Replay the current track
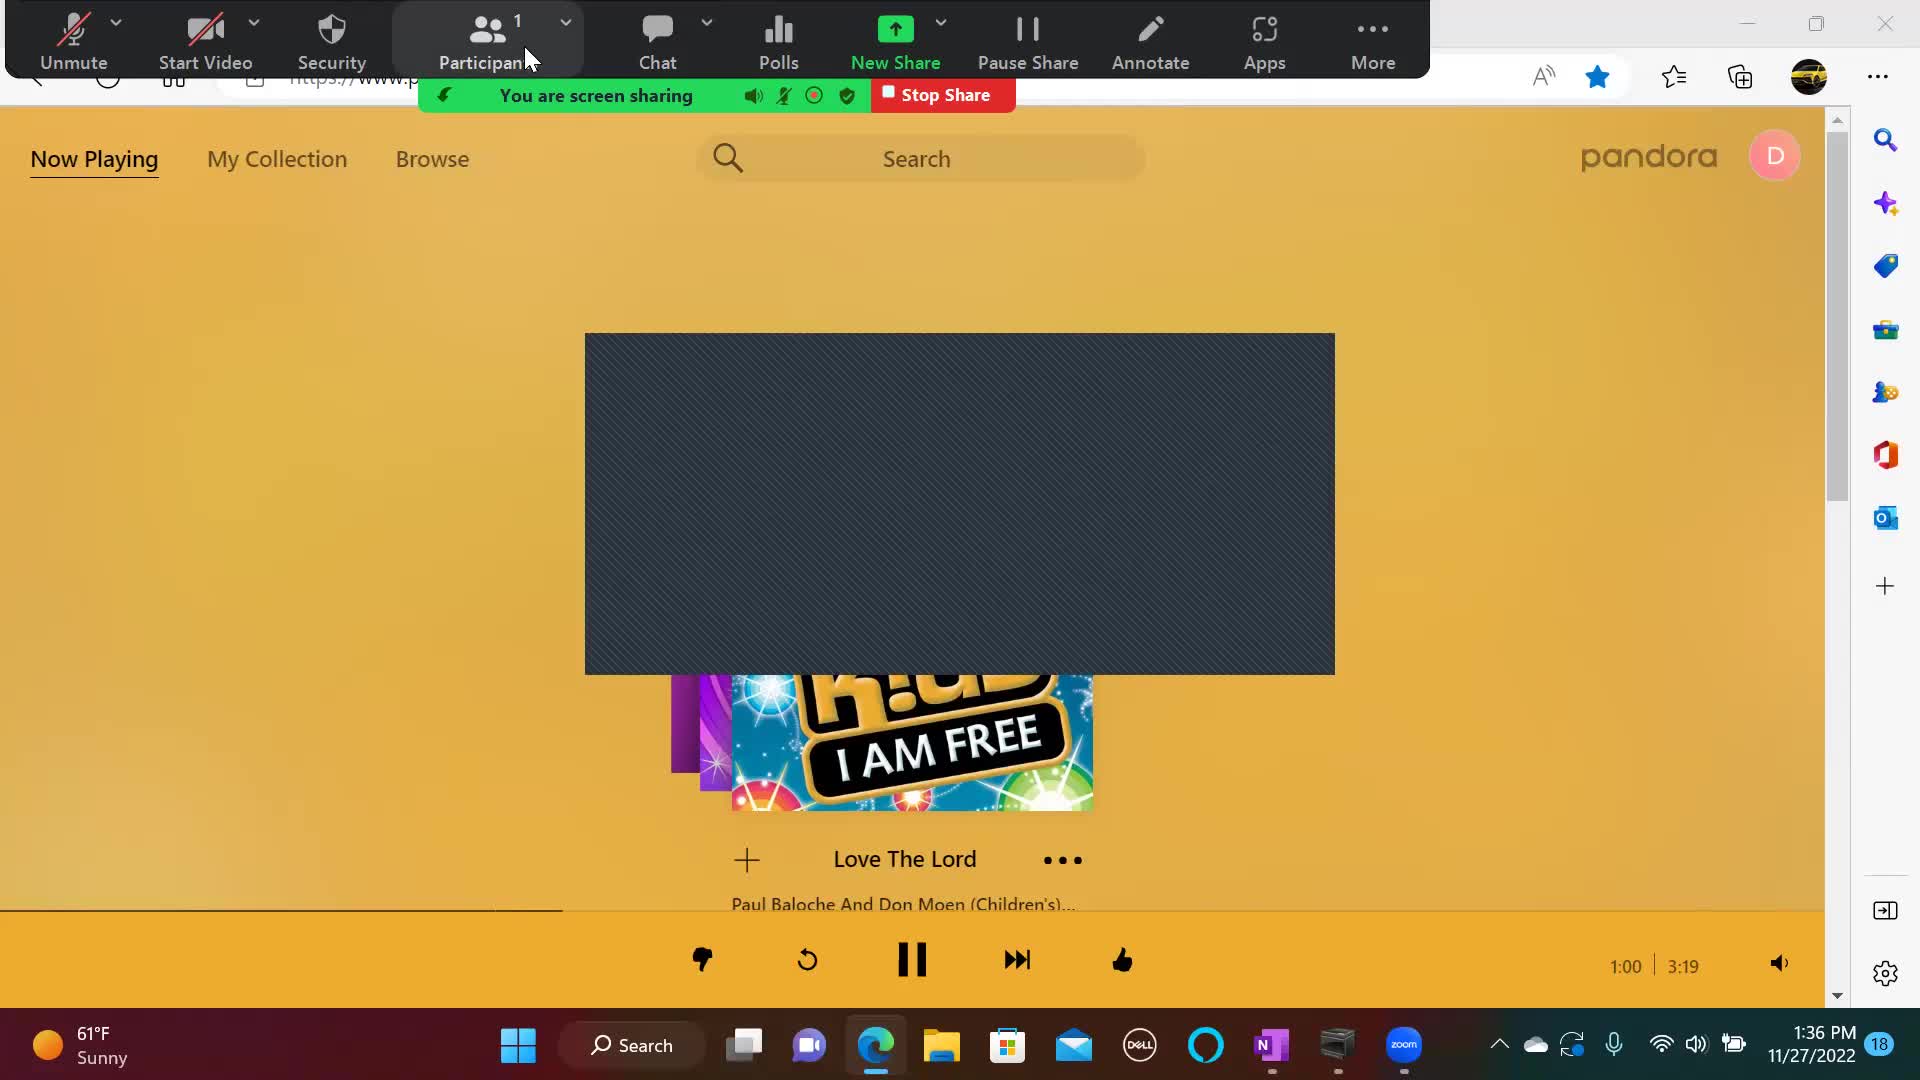1920x1080 pixels. pyautogui.click(x=807, y=961)
